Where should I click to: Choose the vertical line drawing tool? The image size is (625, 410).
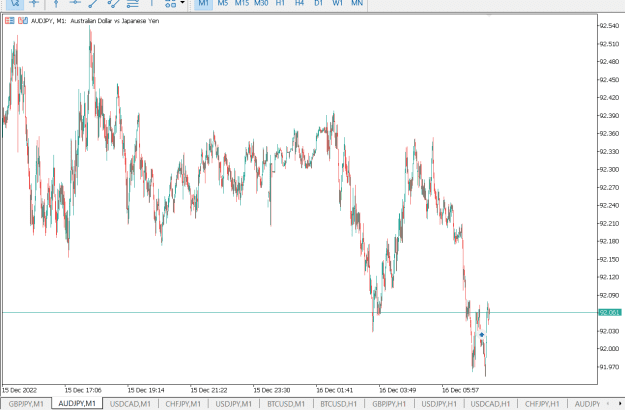click(56, 3)
